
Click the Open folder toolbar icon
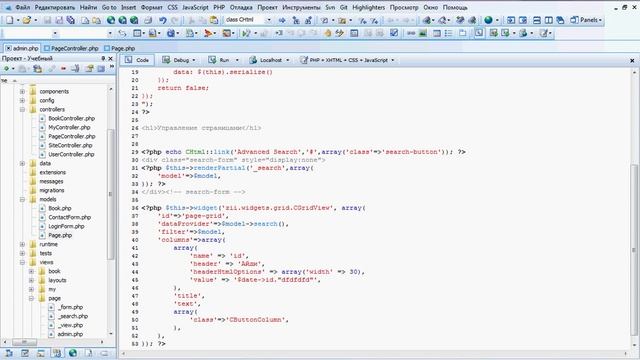pos(27,20)
